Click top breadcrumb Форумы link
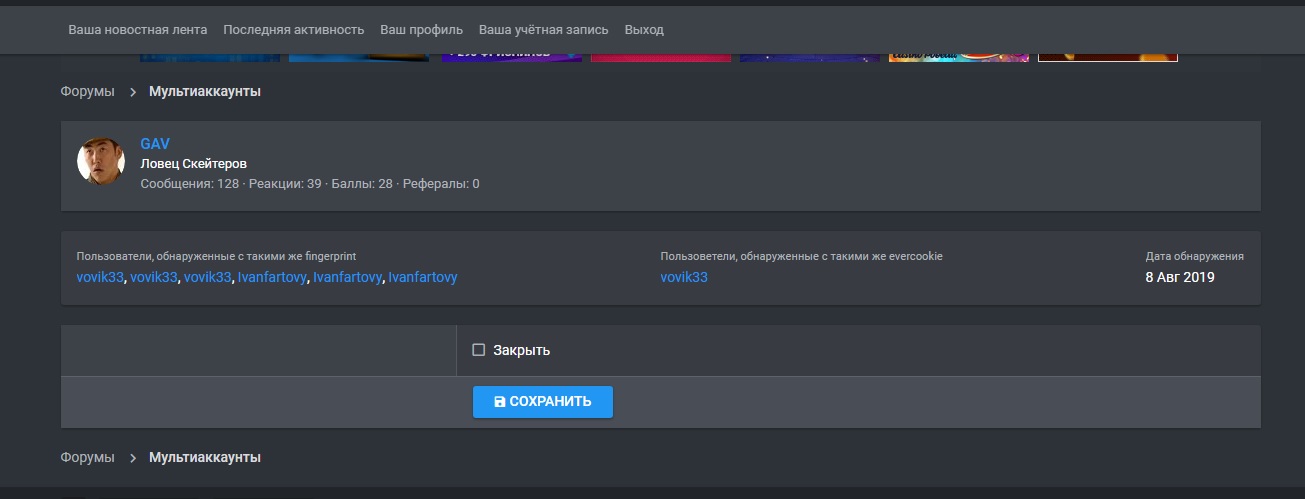Image resolution: width=1305 pixels, height=499 pixels. (x=87, y=91)
